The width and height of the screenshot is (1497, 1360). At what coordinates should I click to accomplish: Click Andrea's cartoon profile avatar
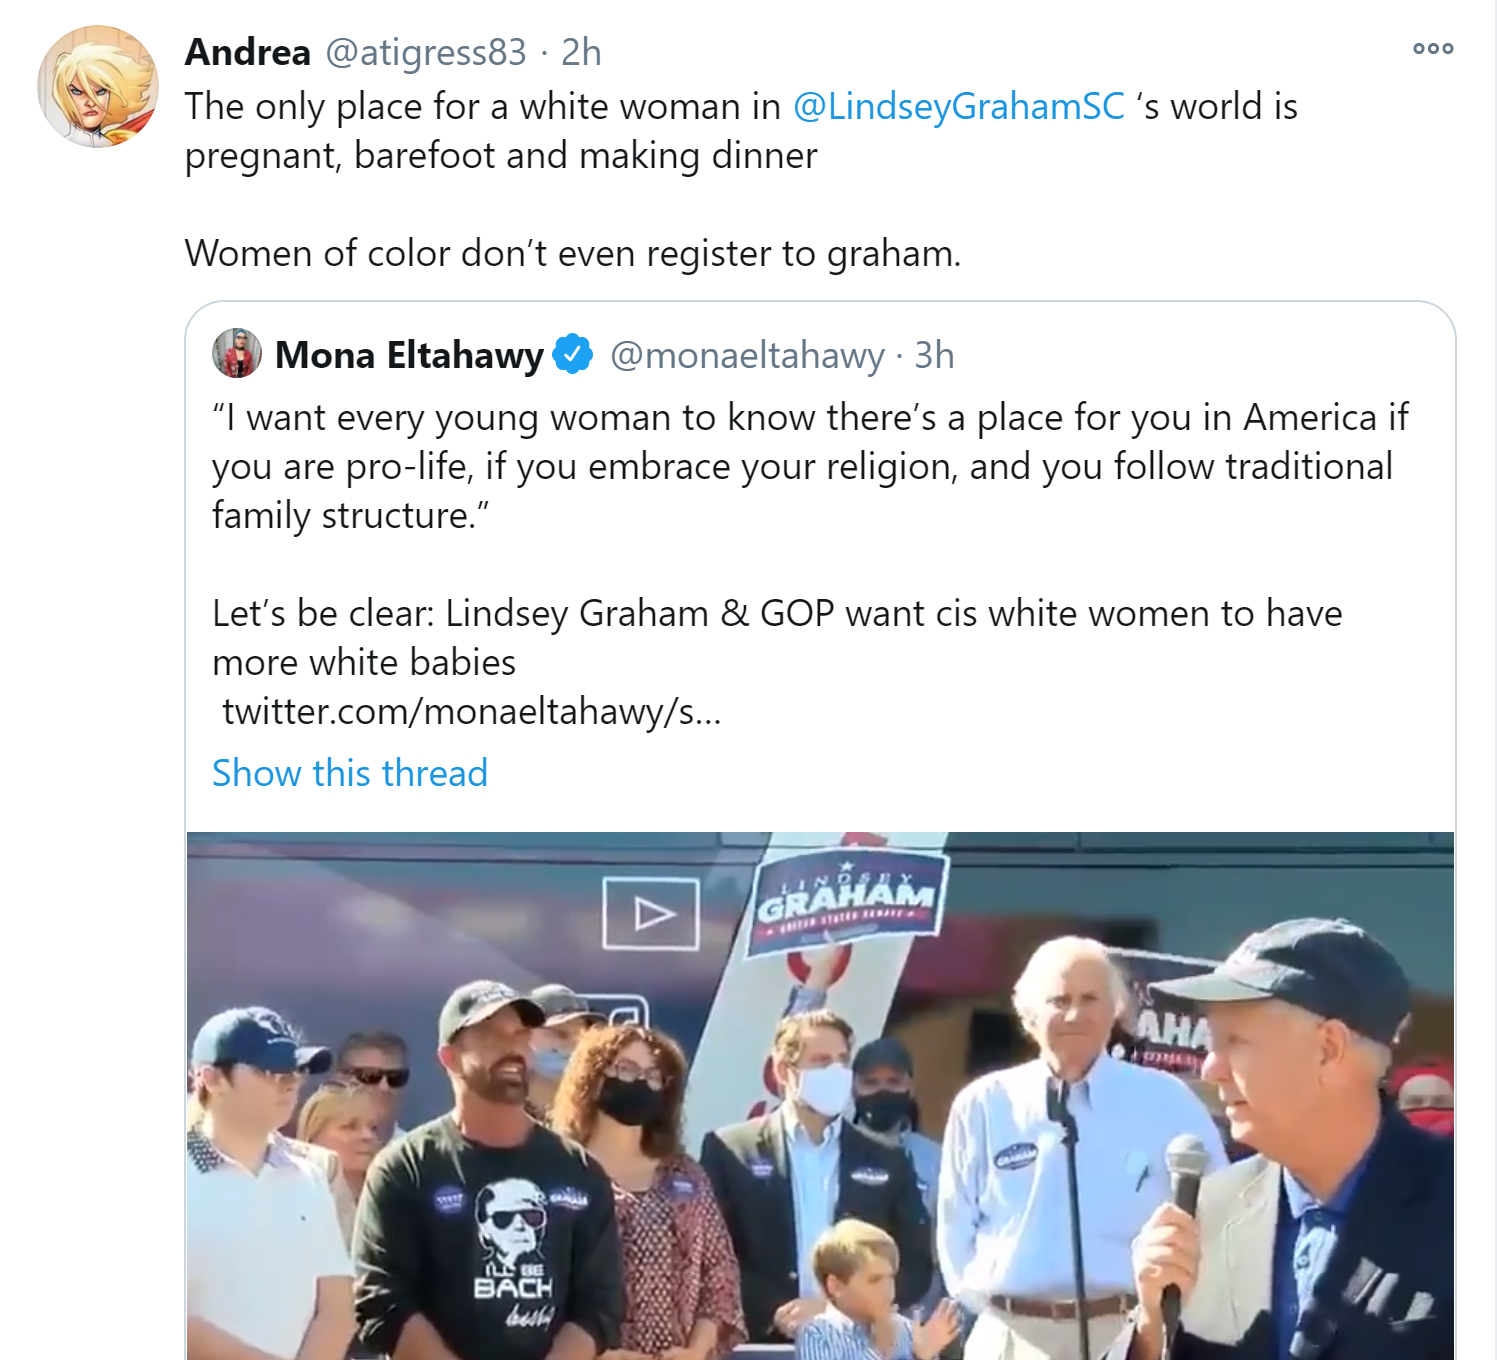click(x=98, y=87)
